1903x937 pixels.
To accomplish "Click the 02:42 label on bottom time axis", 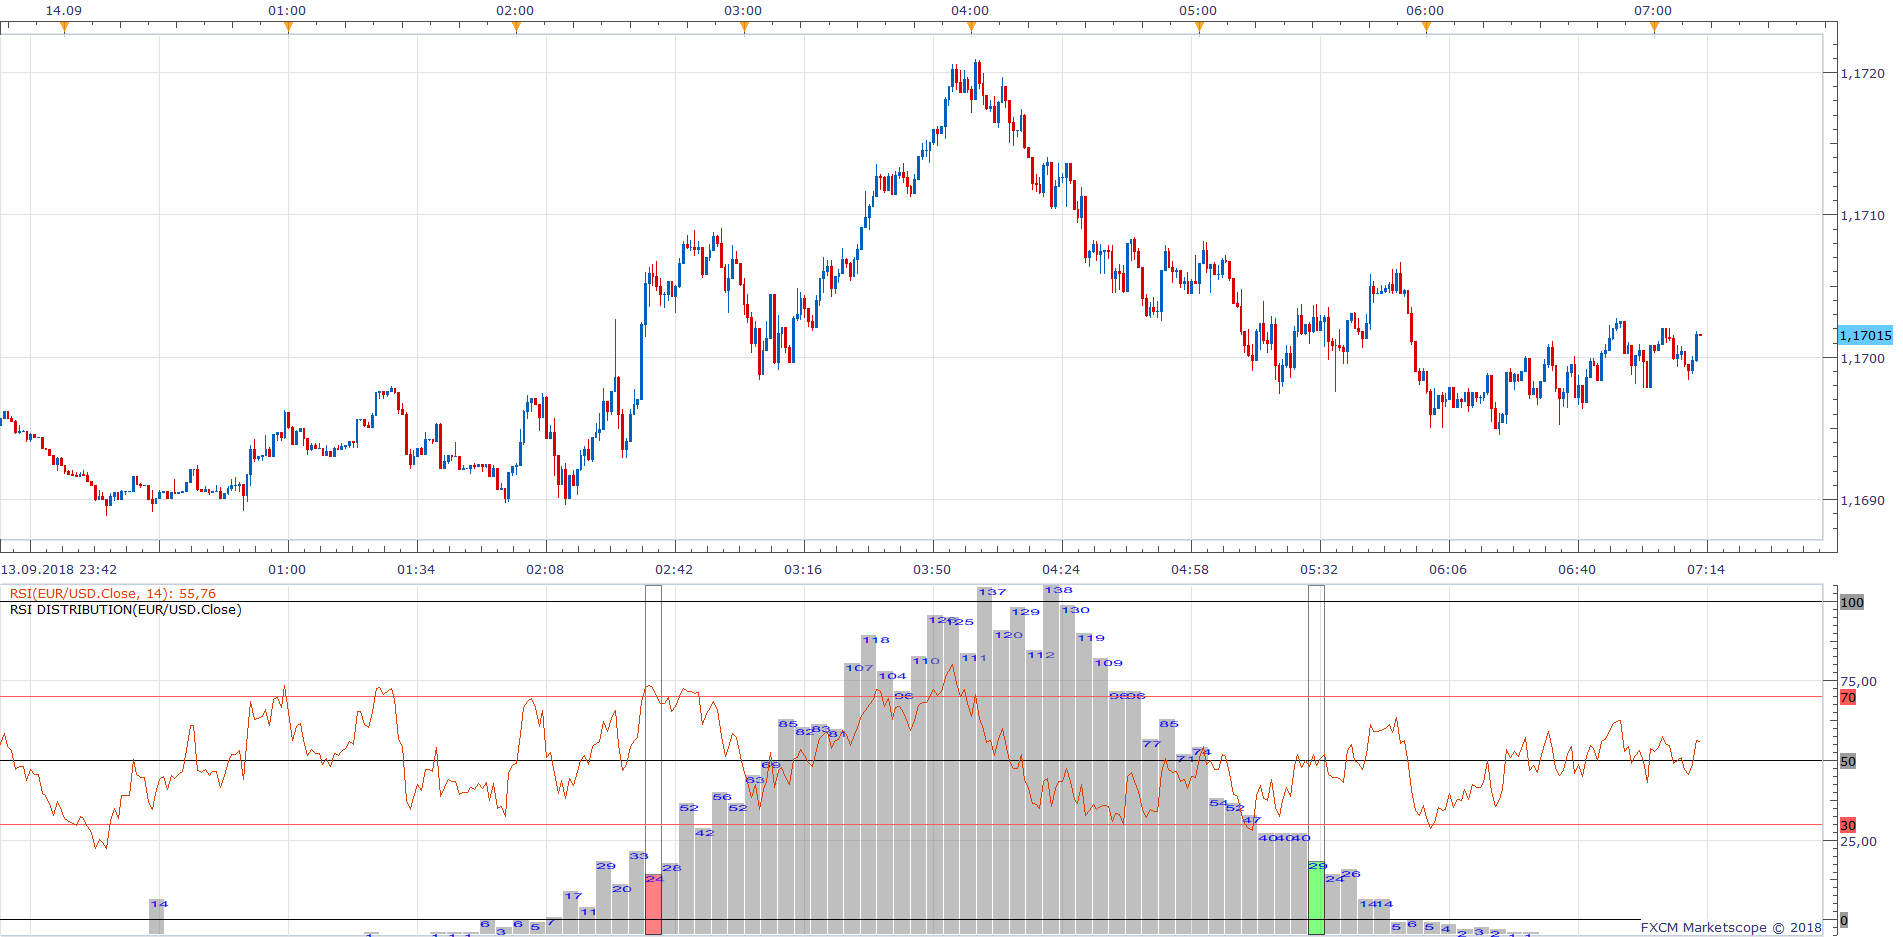I will (674, 569).
